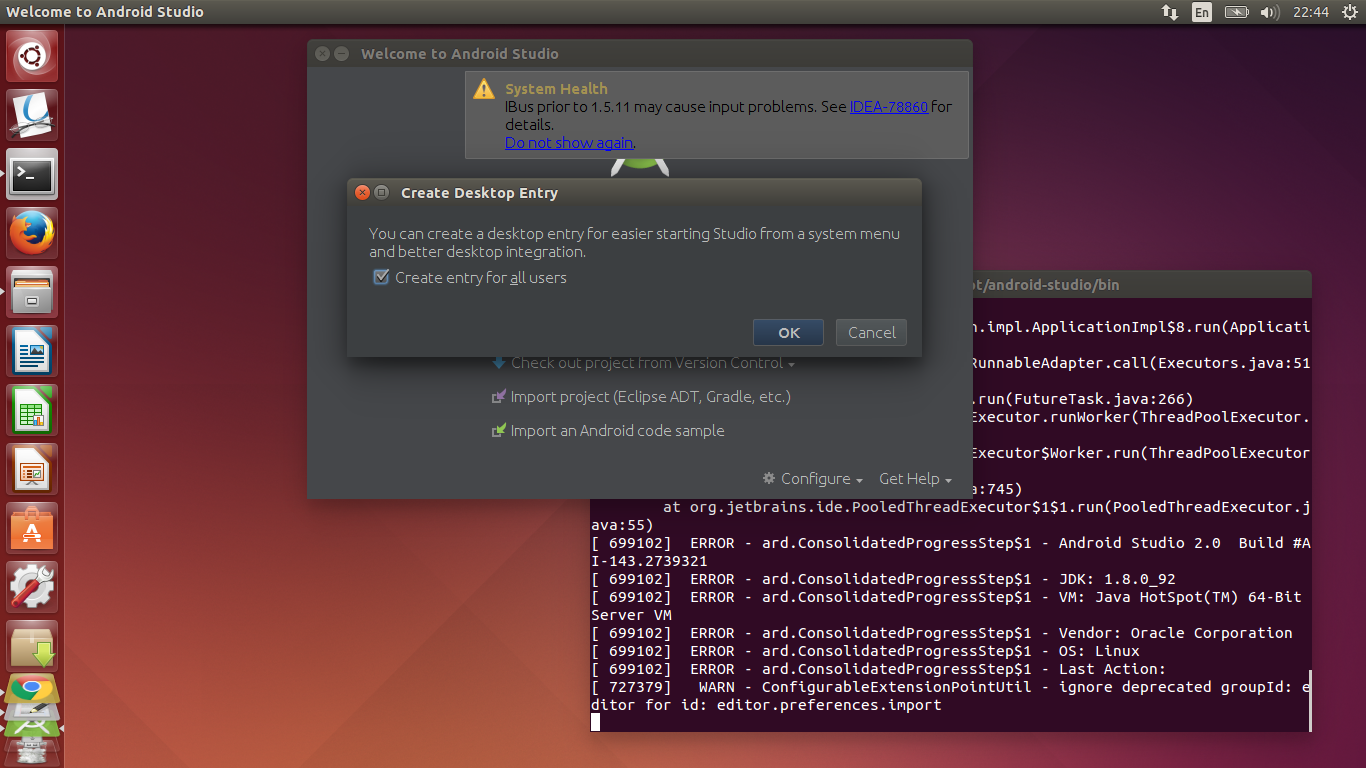The image size is (1366, 768).
Task: Open System Settings wrench-and-gear launcher icon
Action: point(32,587)
